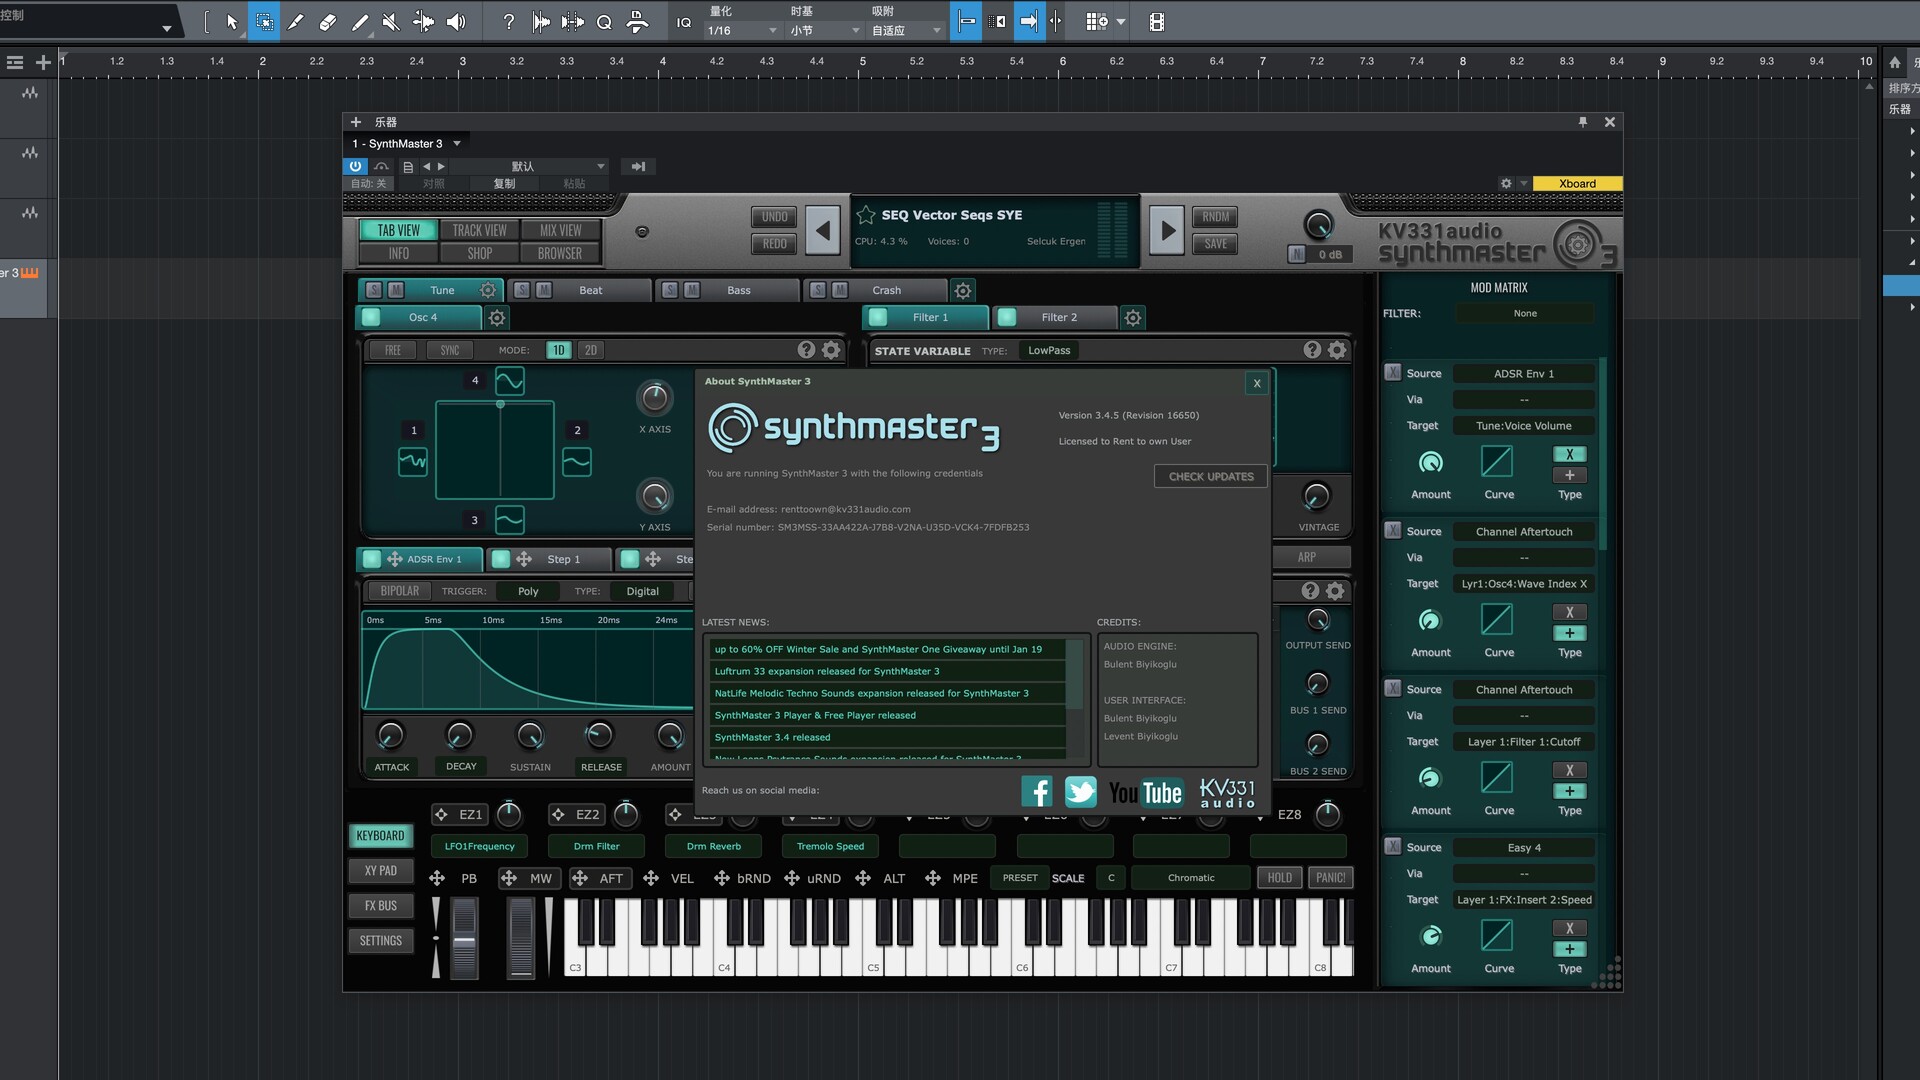Click the Tune layer settings gear
1920x1080 pixels.
[488, 290]
